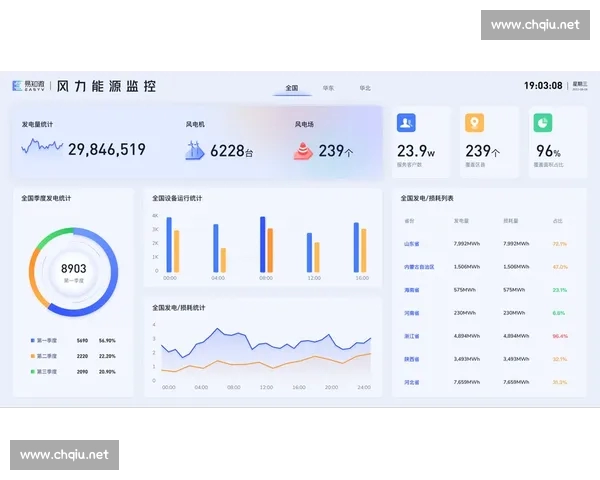This screenshot has width=600, height=480.
Task: Open the 浙江省 province link
Action: click(x=411, y=336)
